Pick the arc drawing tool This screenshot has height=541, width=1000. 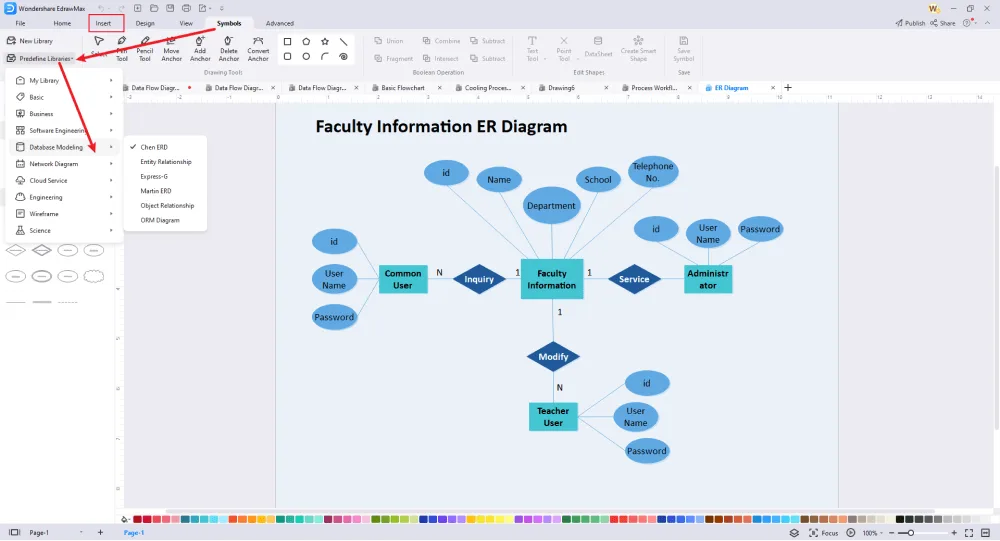coord(325,57)
